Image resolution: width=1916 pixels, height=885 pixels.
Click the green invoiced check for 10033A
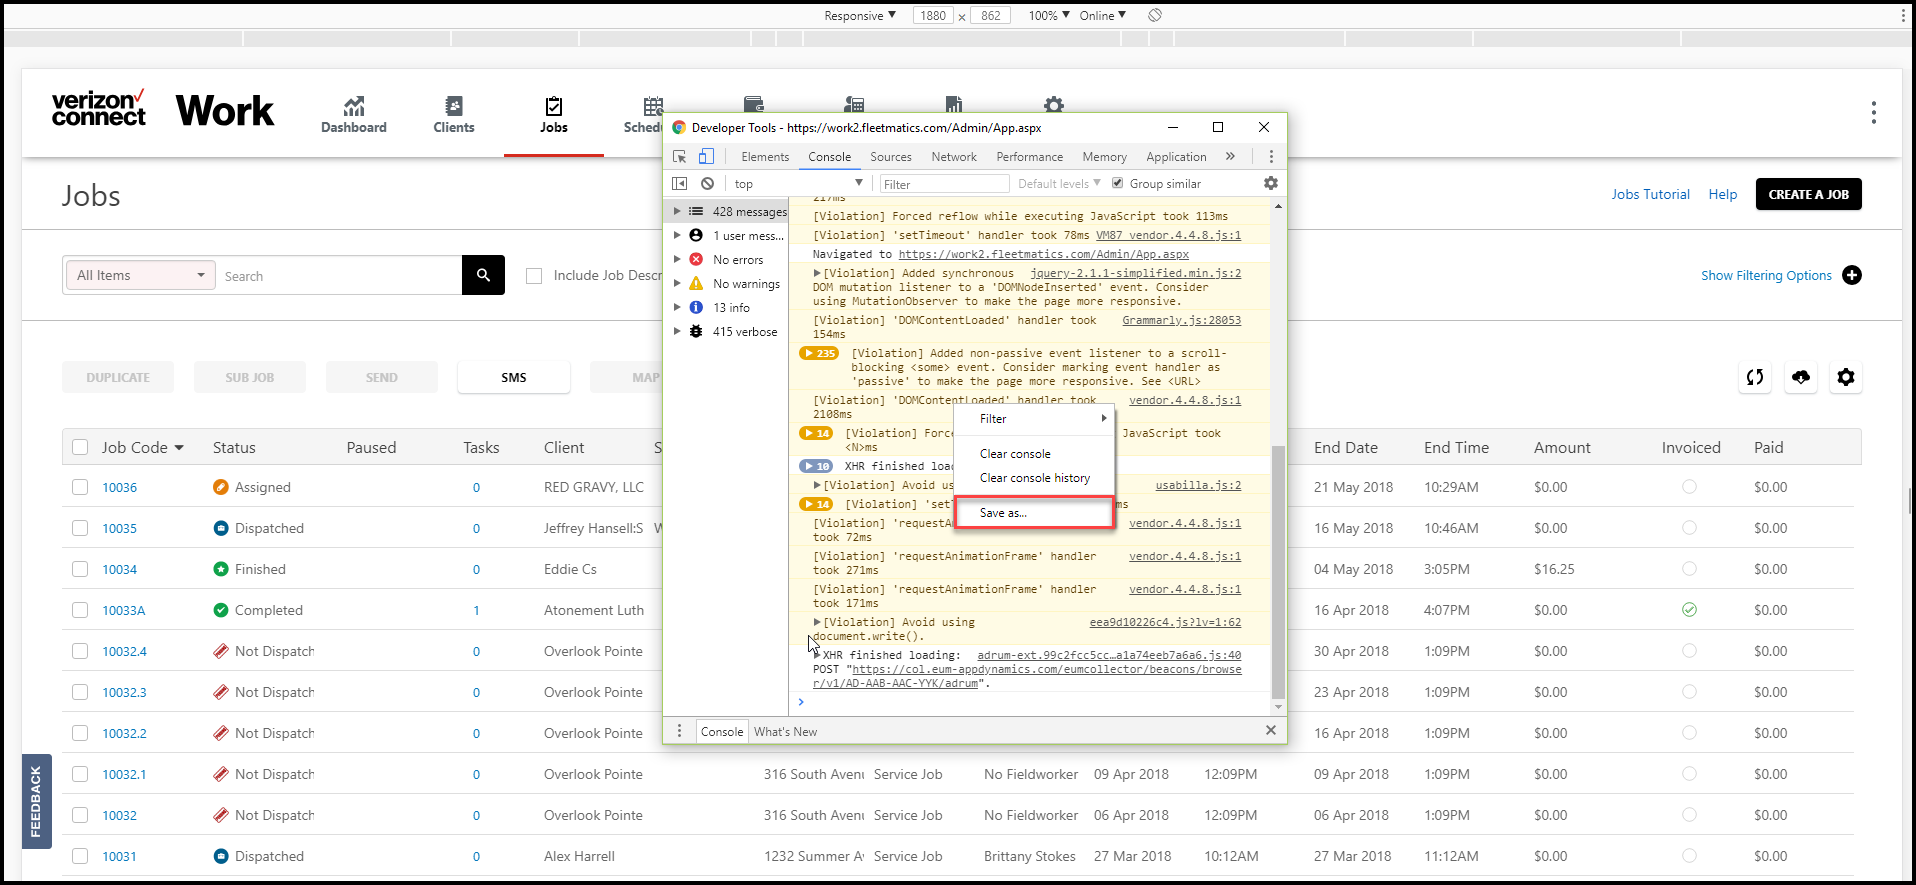[1689, 609]
